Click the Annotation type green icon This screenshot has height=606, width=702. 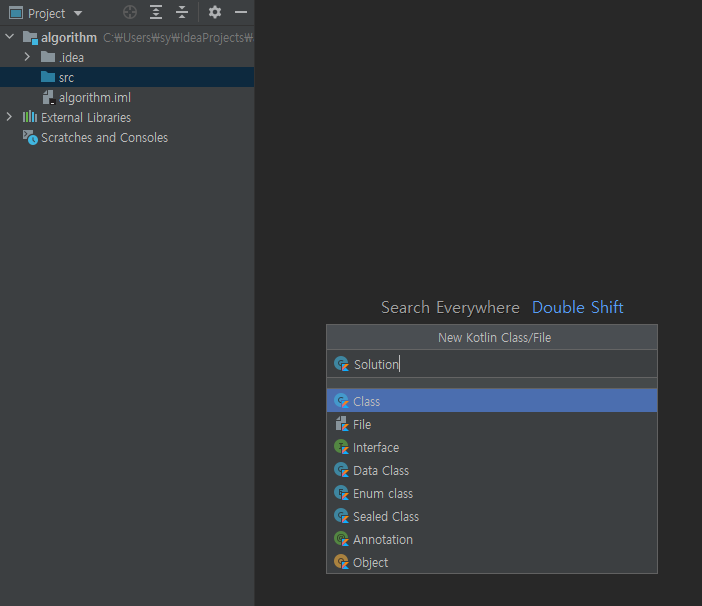(342, 539)
